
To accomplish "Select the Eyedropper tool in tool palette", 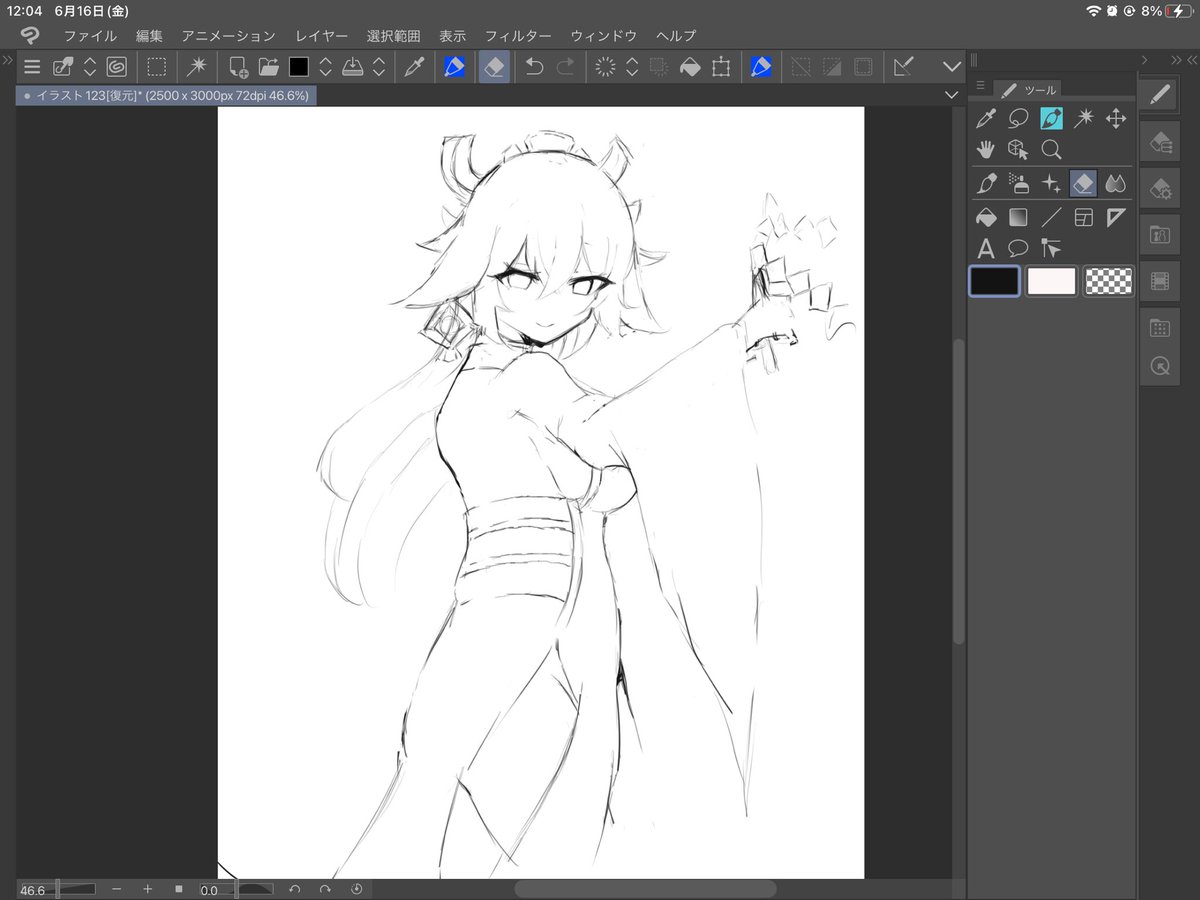I will click(x=986, y=120).
